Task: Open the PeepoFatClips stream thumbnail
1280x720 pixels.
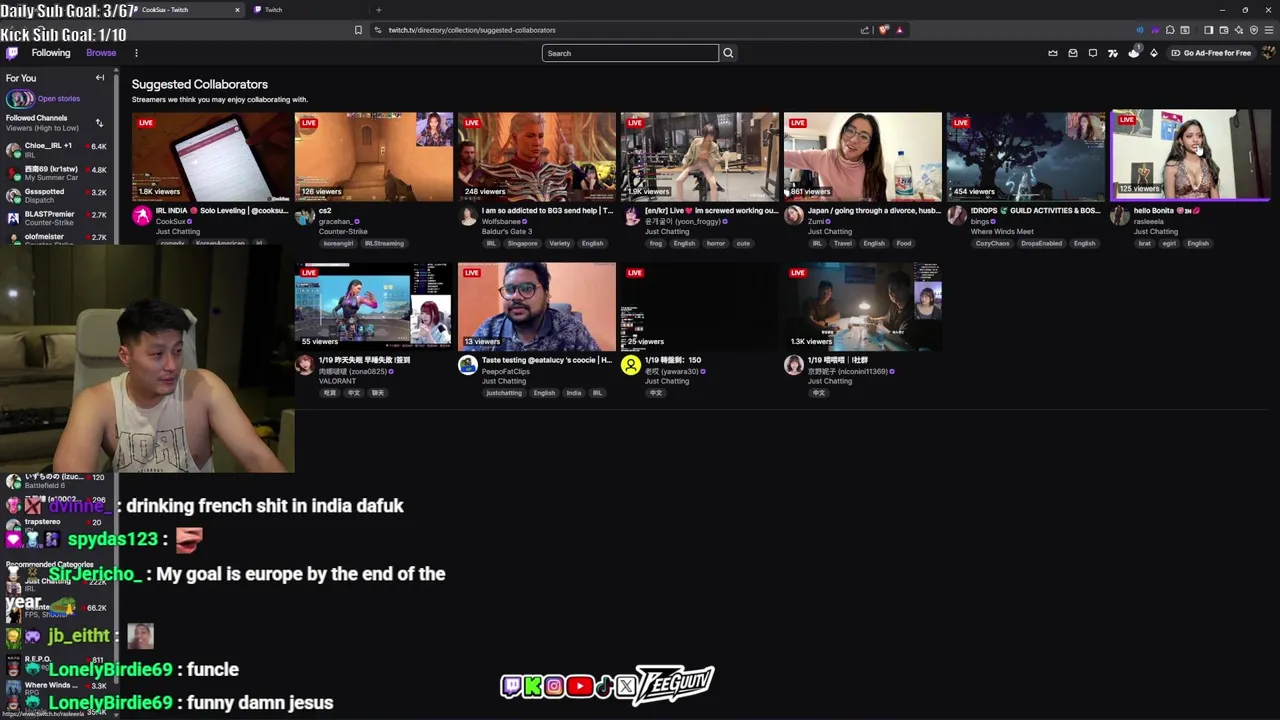Action: (537, 307)
